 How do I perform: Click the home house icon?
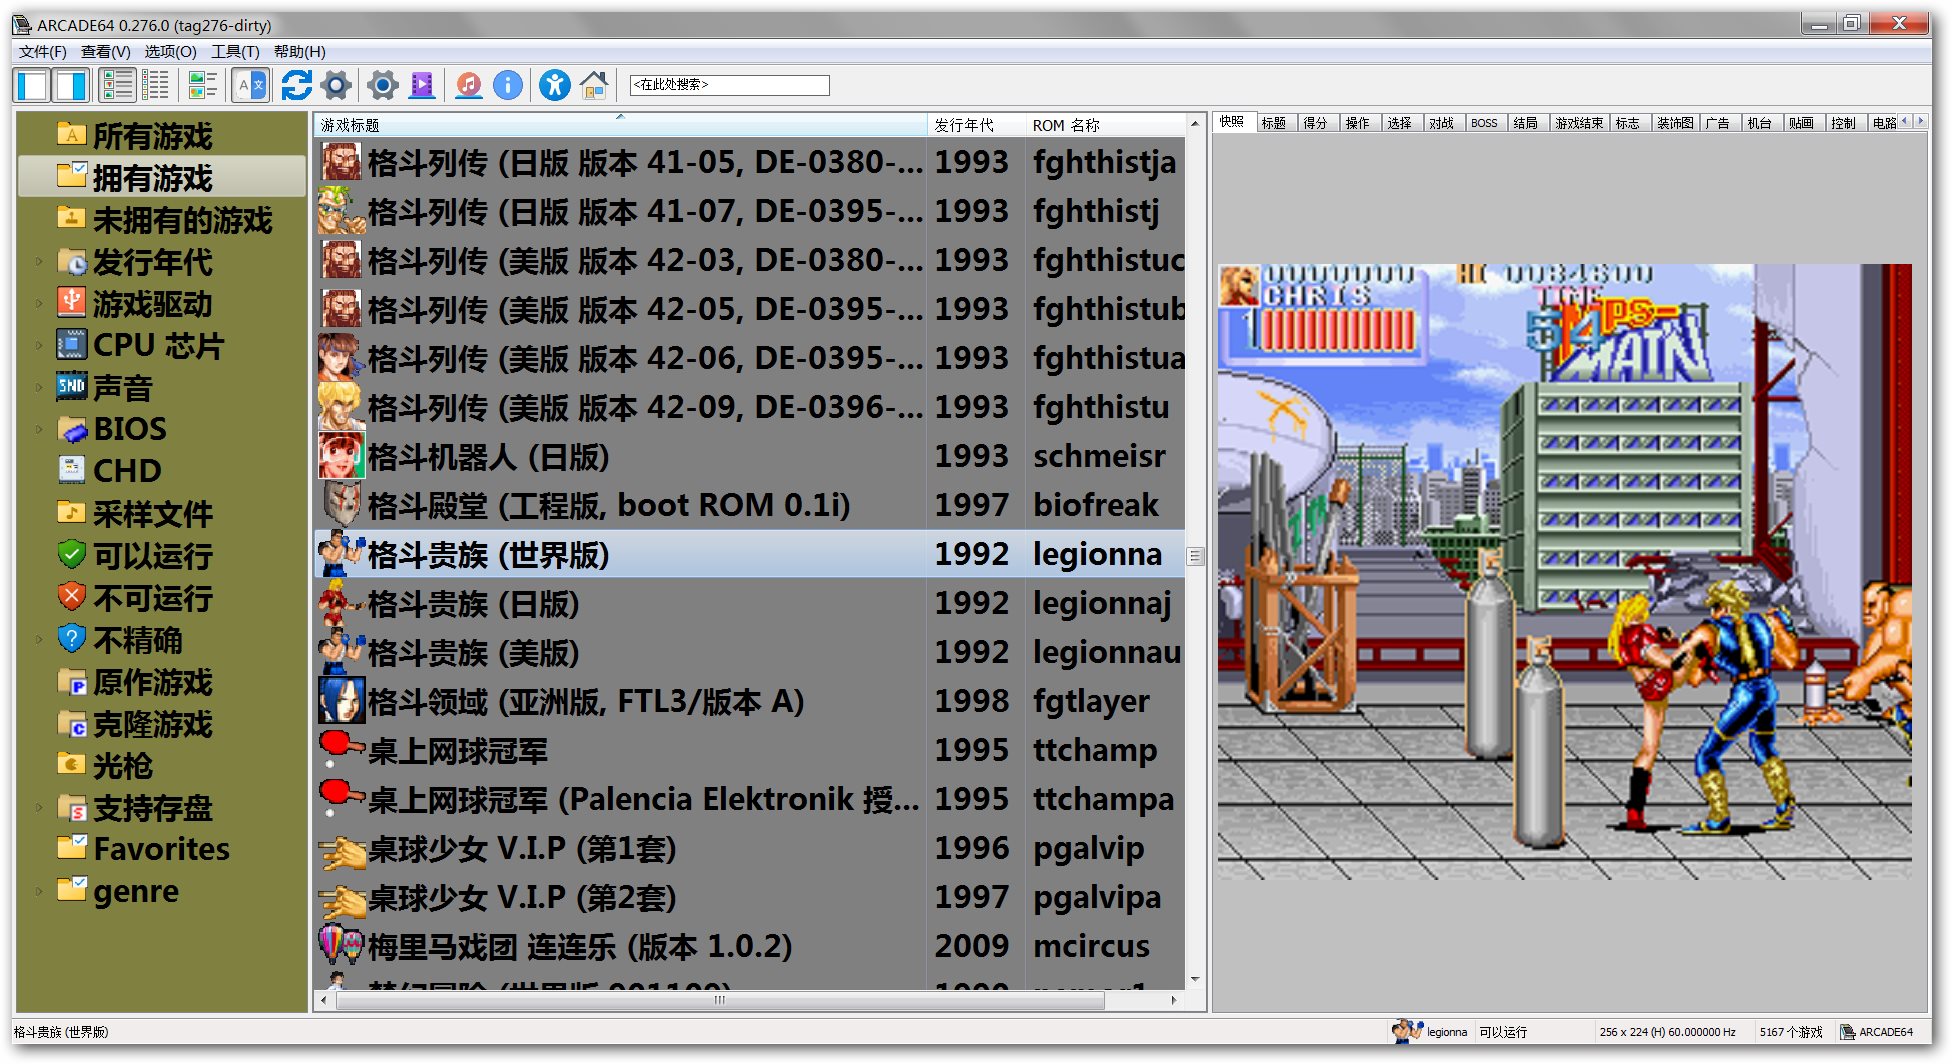tap(594, 86)
